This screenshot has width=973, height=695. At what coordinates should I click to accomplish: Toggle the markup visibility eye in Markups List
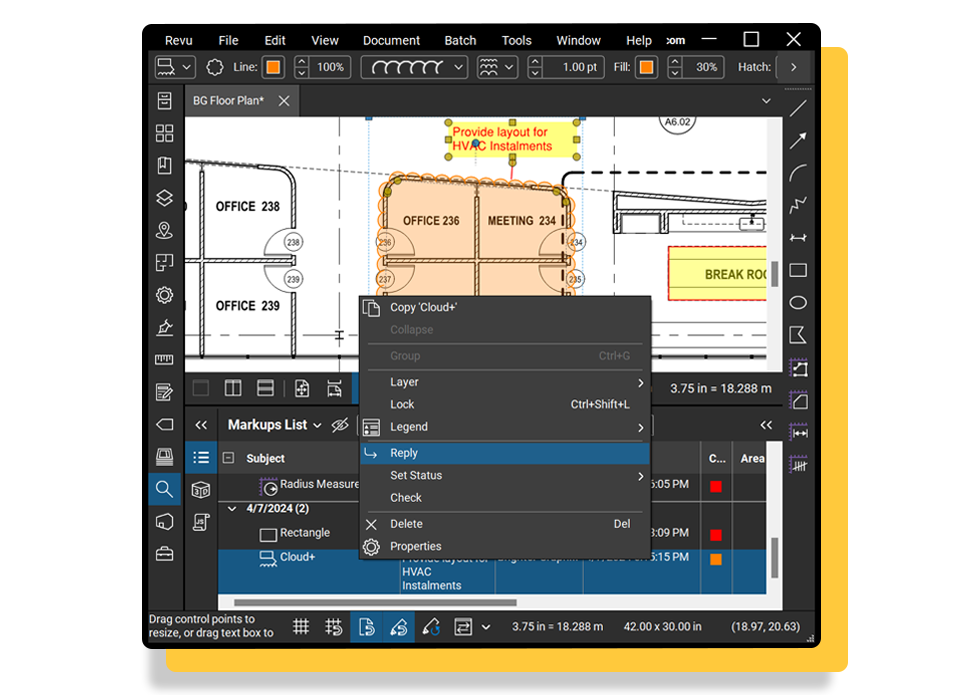coord(340,425)
